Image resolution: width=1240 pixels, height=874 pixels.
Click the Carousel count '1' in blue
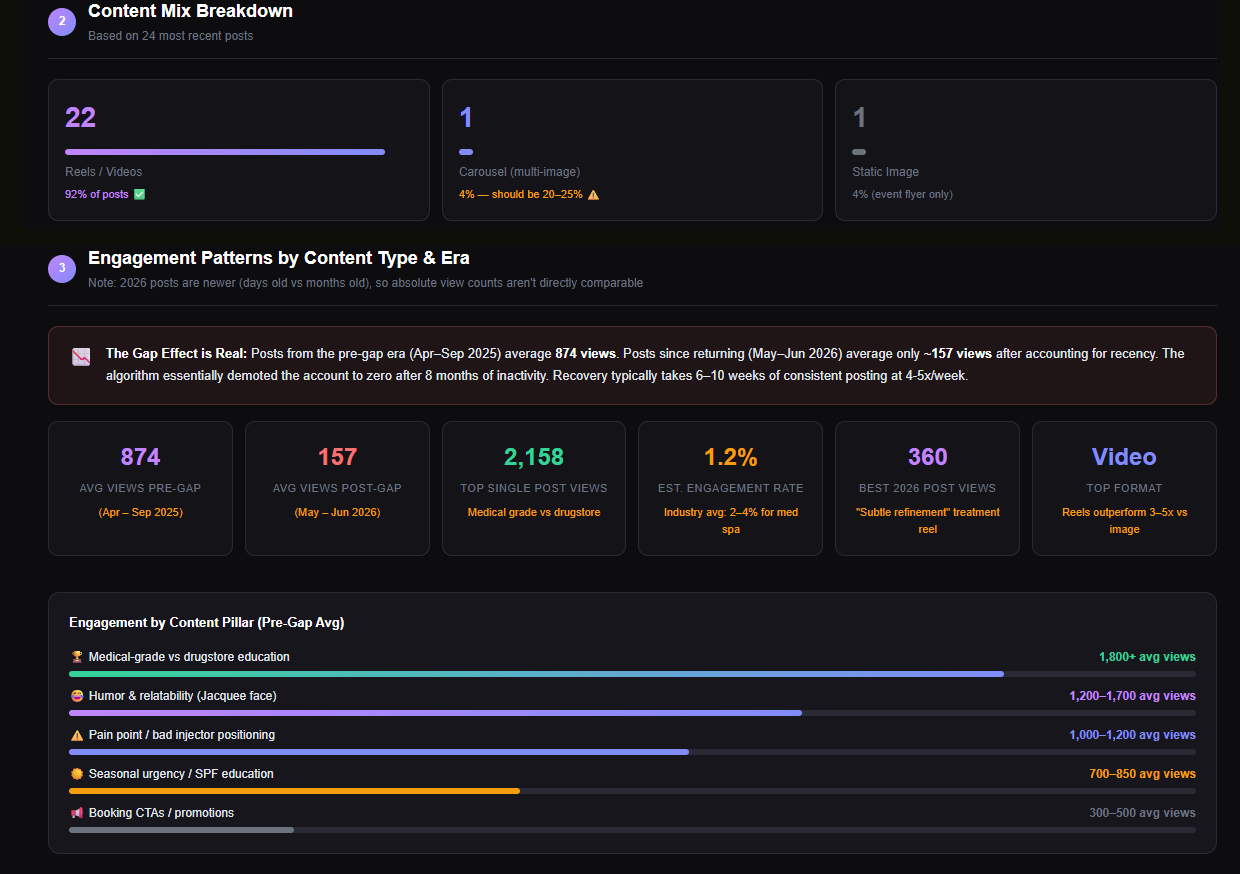(x=466, y=118)
